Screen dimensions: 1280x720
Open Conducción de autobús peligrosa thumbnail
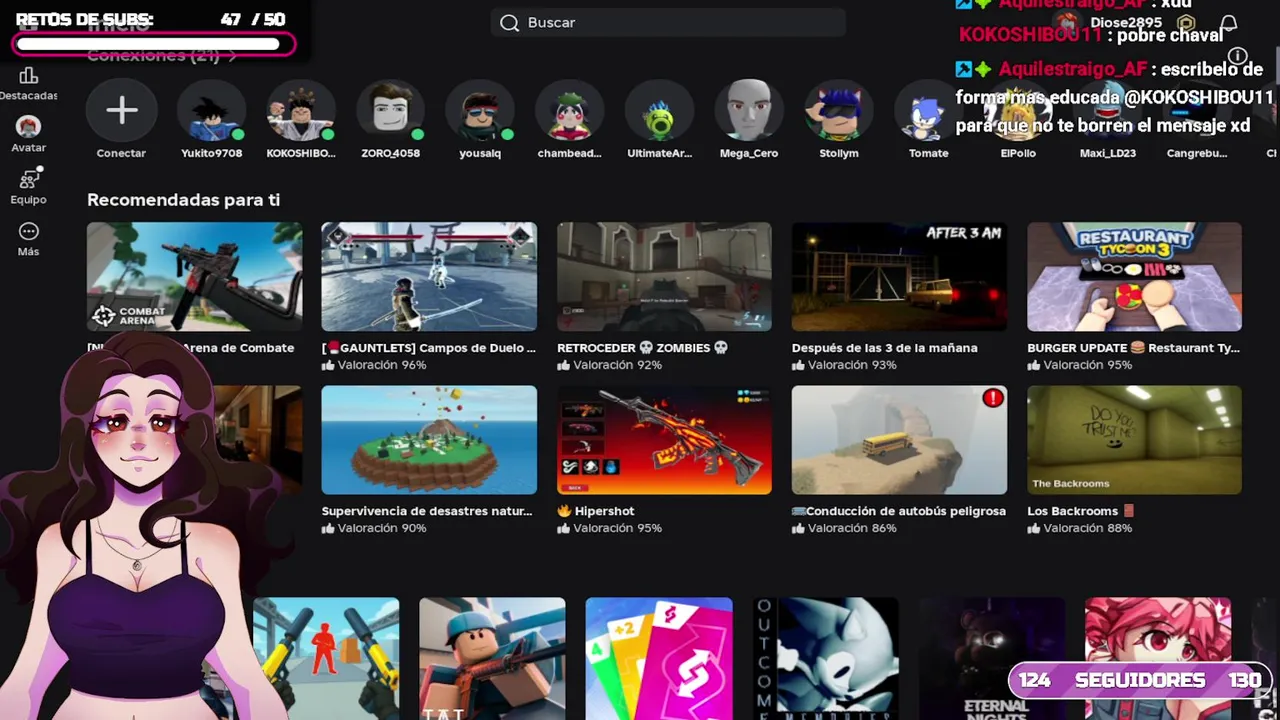(899, 440)
